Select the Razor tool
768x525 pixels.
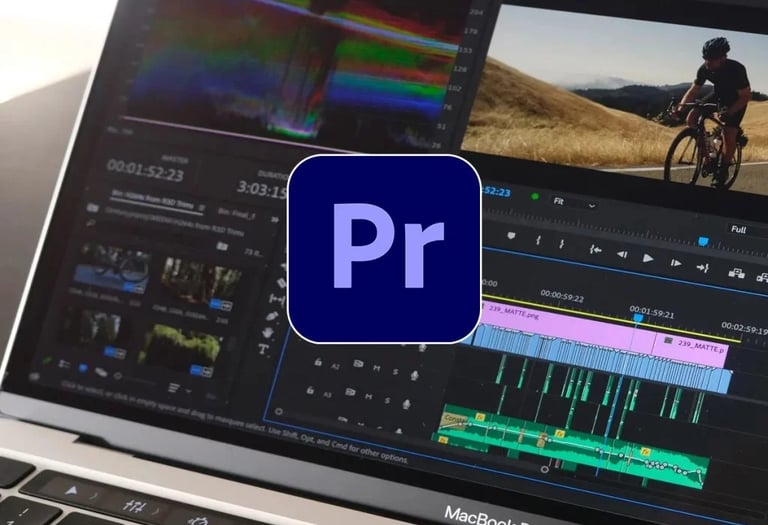281,283
